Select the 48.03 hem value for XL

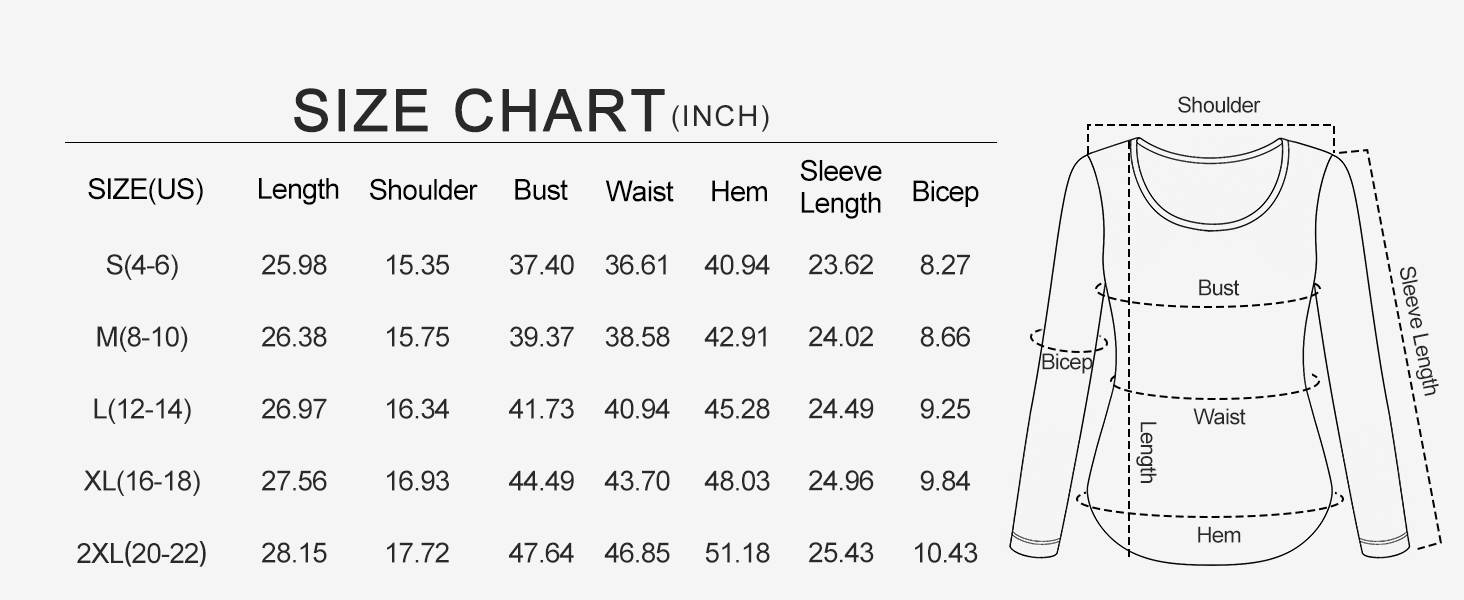pos(737,481)
